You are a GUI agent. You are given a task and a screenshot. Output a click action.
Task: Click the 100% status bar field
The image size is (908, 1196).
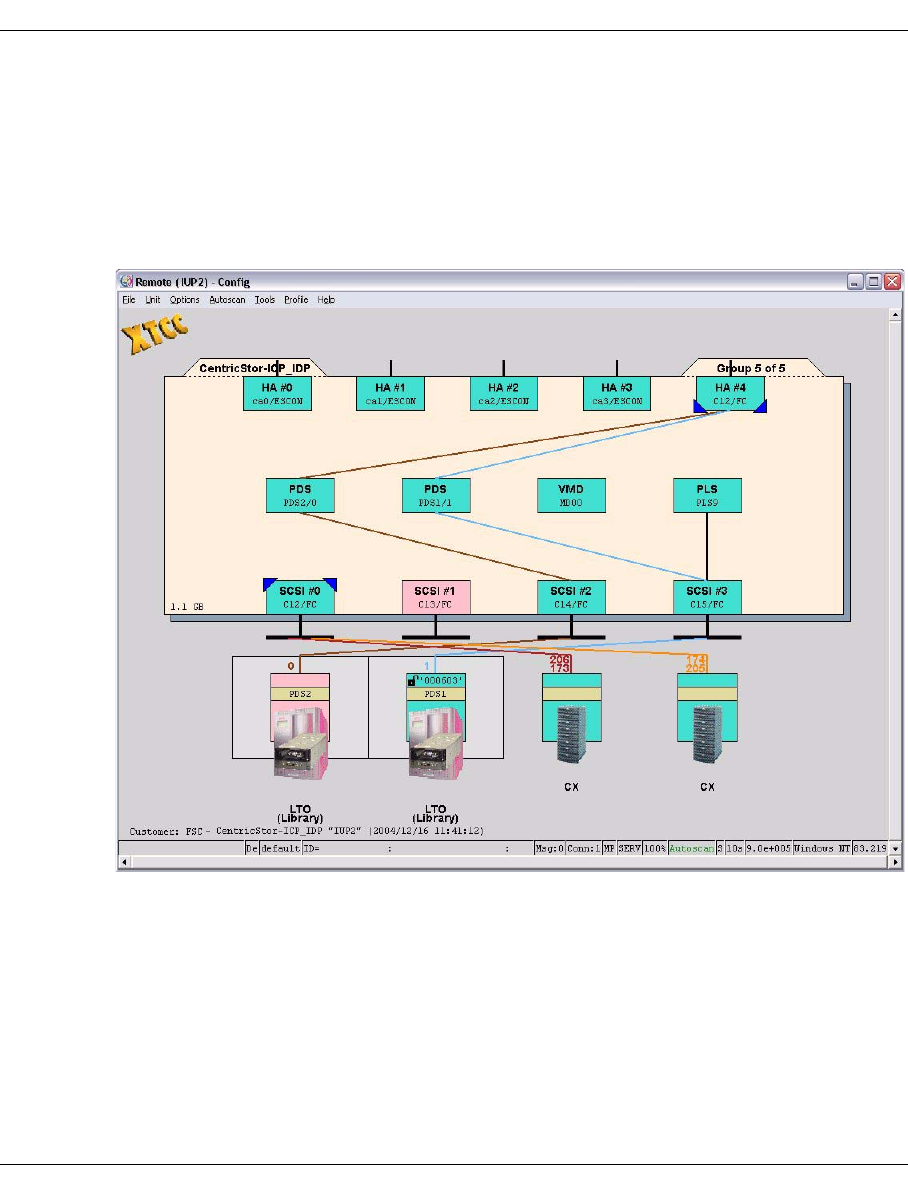pos(655,848)
